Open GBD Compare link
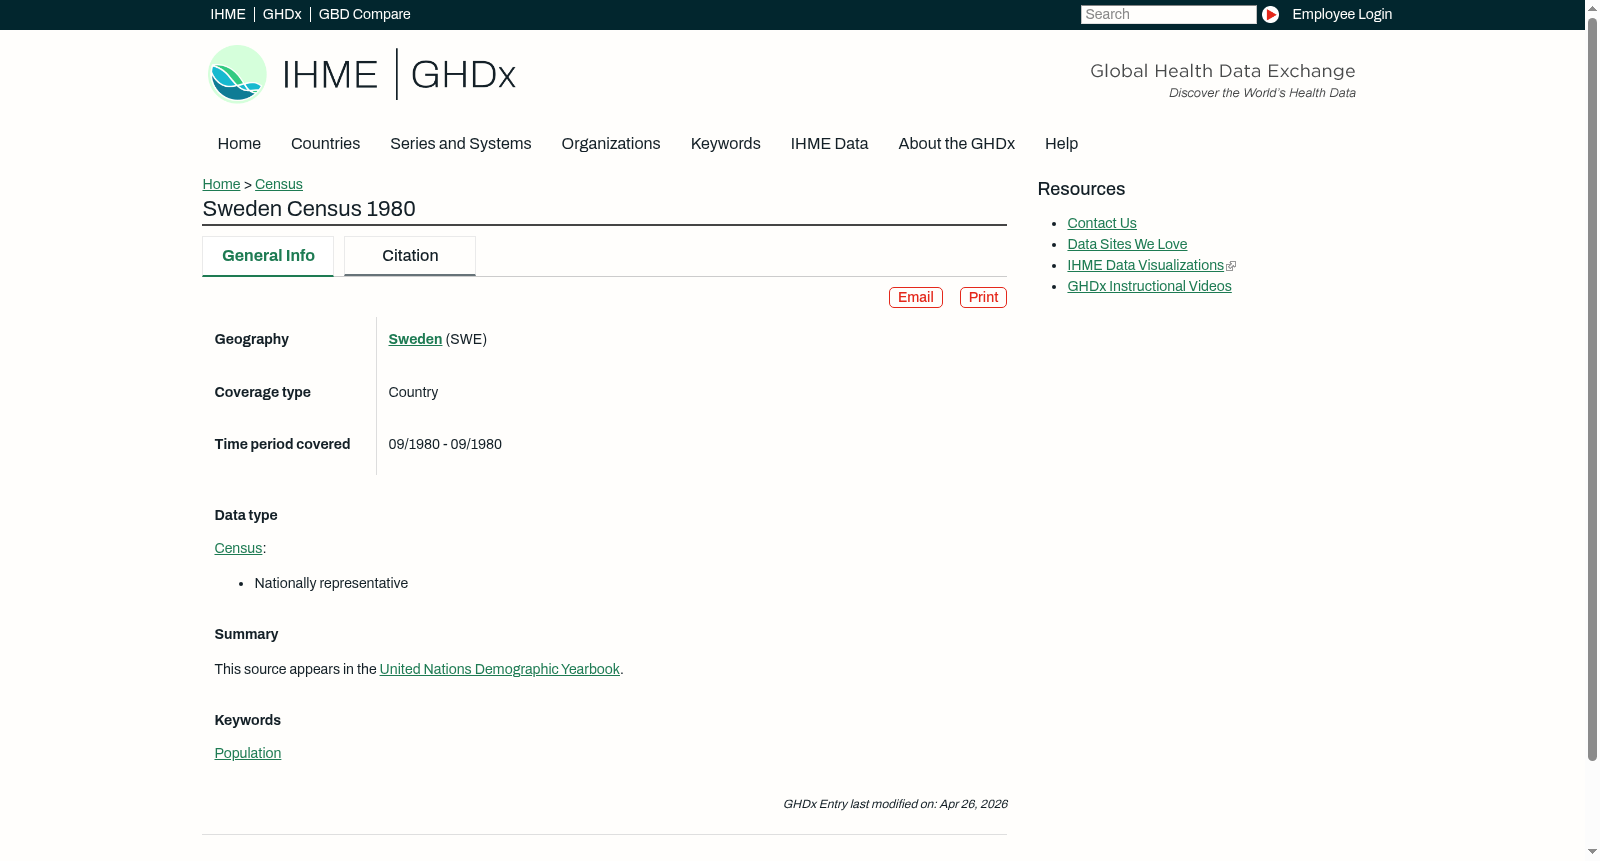Image resolution: width=1600 pixels, height=861 pixels. 365,14
